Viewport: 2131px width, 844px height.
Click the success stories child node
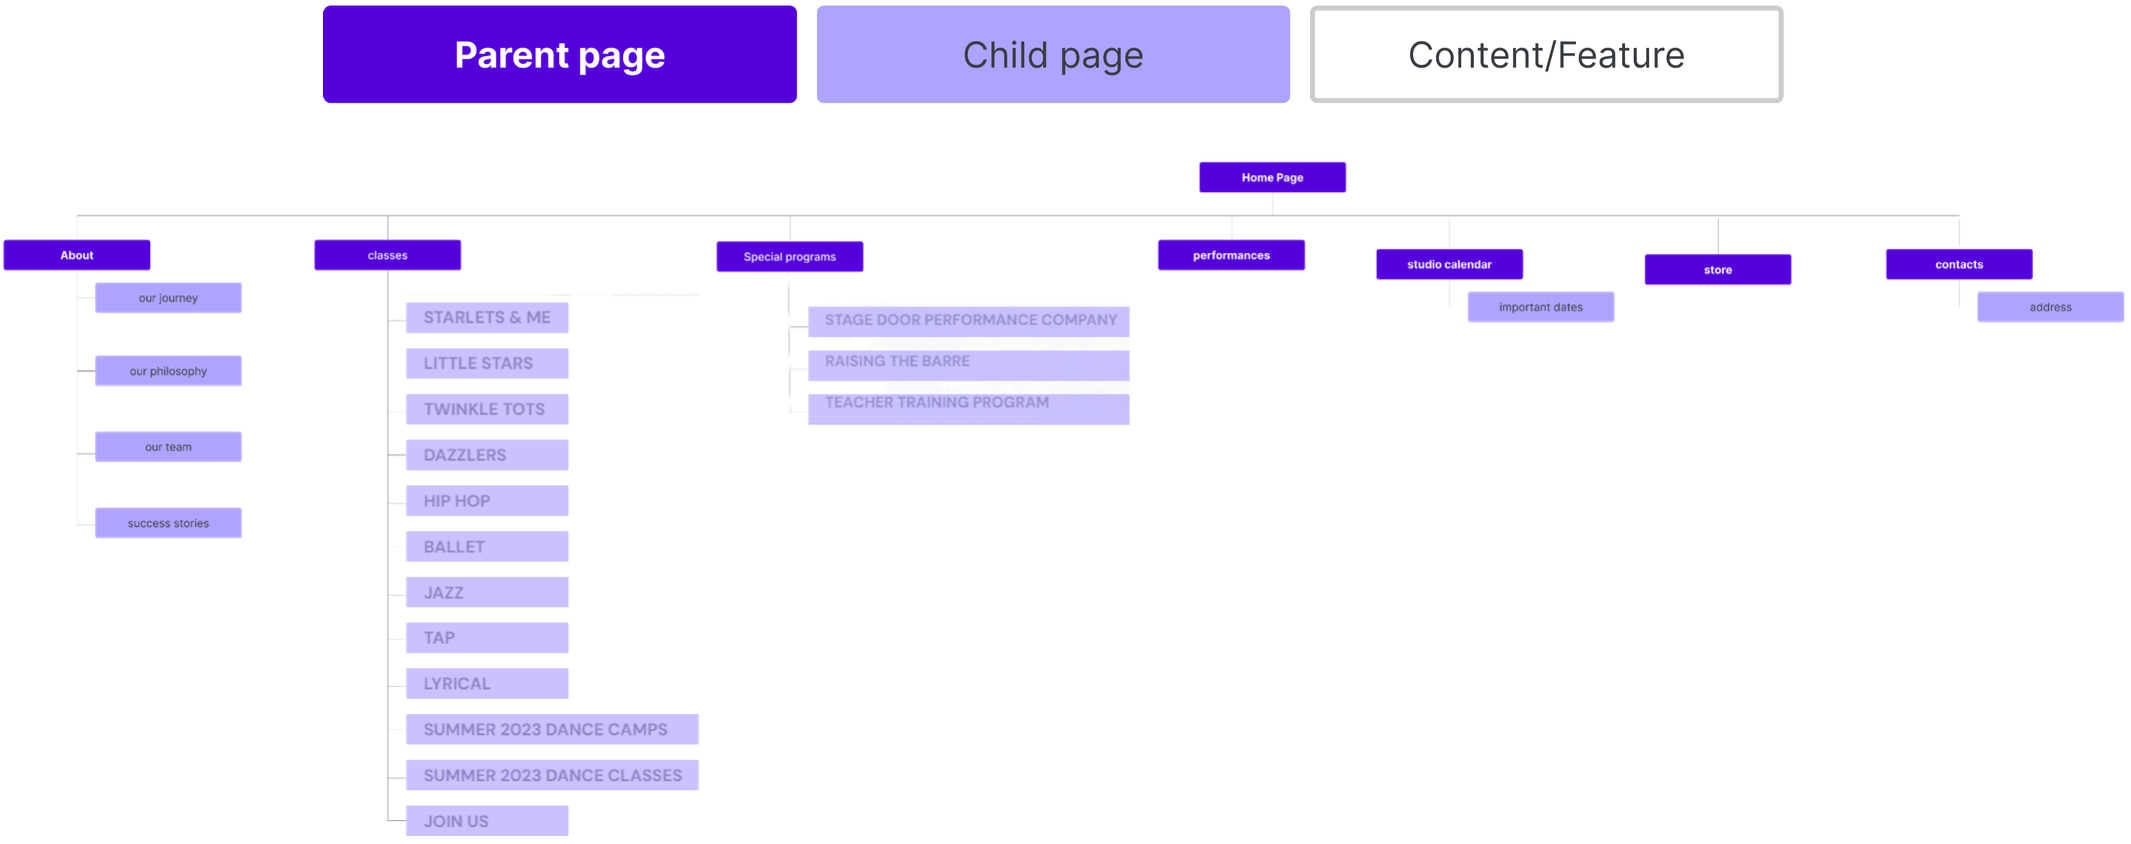coord(168,523)
